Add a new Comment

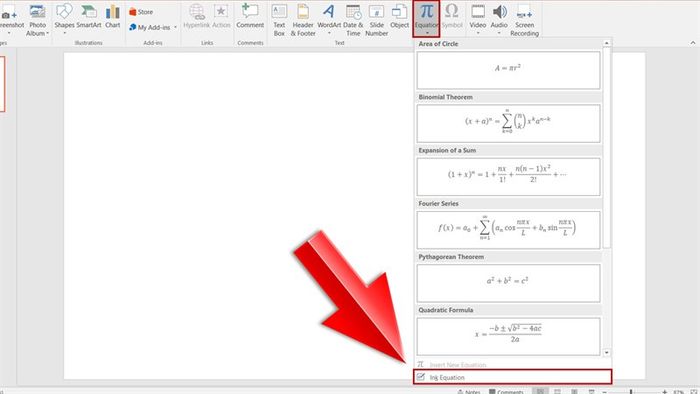250,17
